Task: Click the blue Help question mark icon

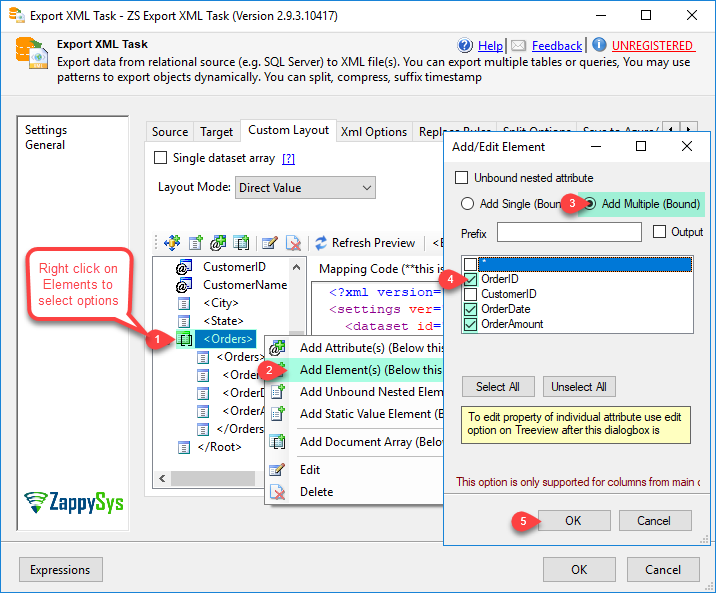Action: click(x=465, y=46)
